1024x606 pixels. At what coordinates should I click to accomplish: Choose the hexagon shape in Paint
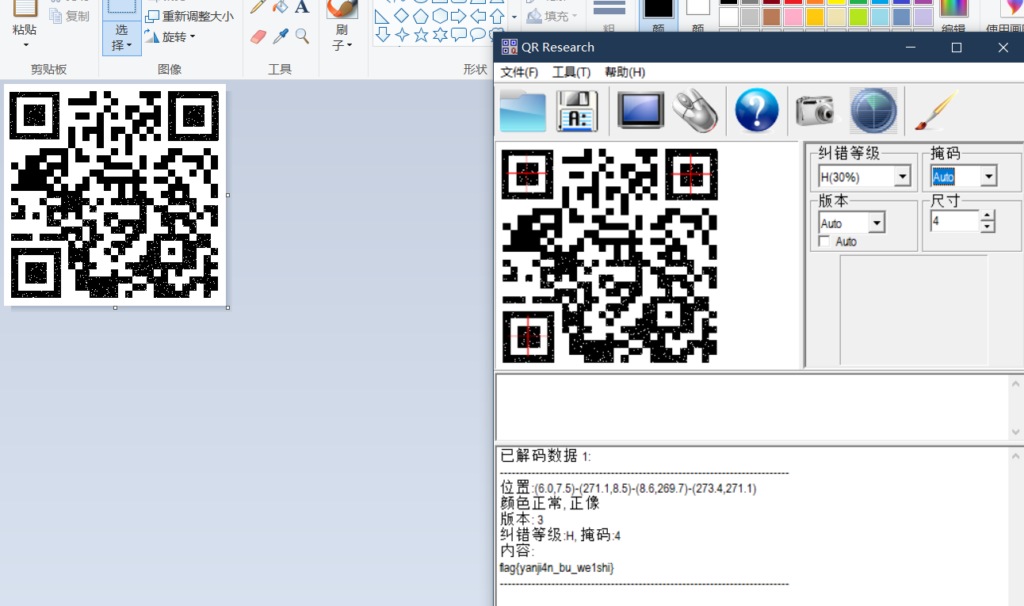point(440,16)
